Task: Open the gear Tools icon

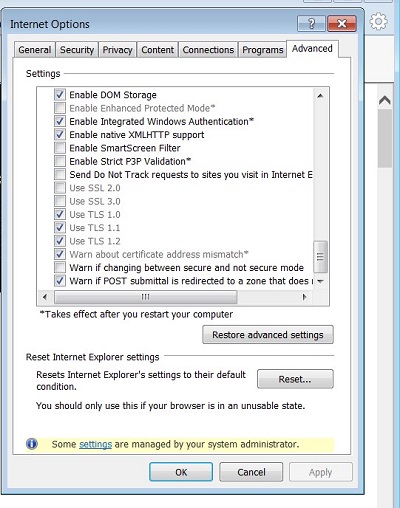Action: pos(378,22)
